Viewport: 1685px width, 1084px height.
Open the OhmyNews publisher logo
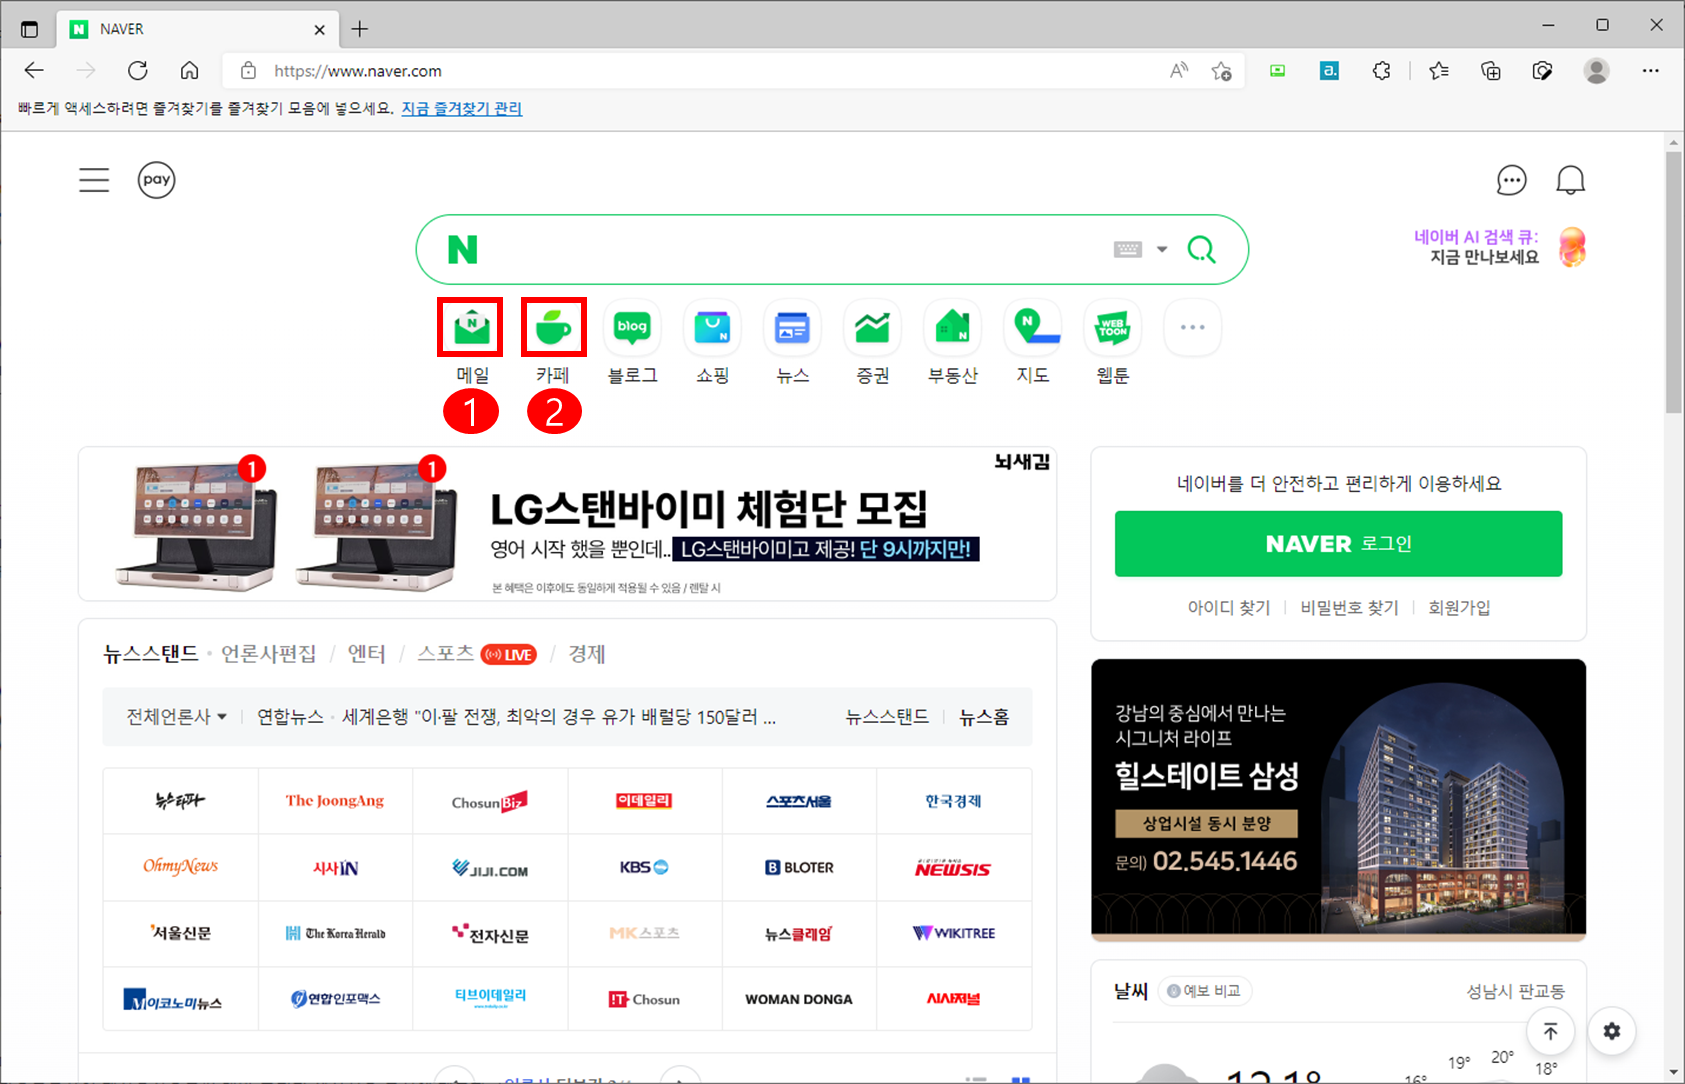[x=181, y=867]
